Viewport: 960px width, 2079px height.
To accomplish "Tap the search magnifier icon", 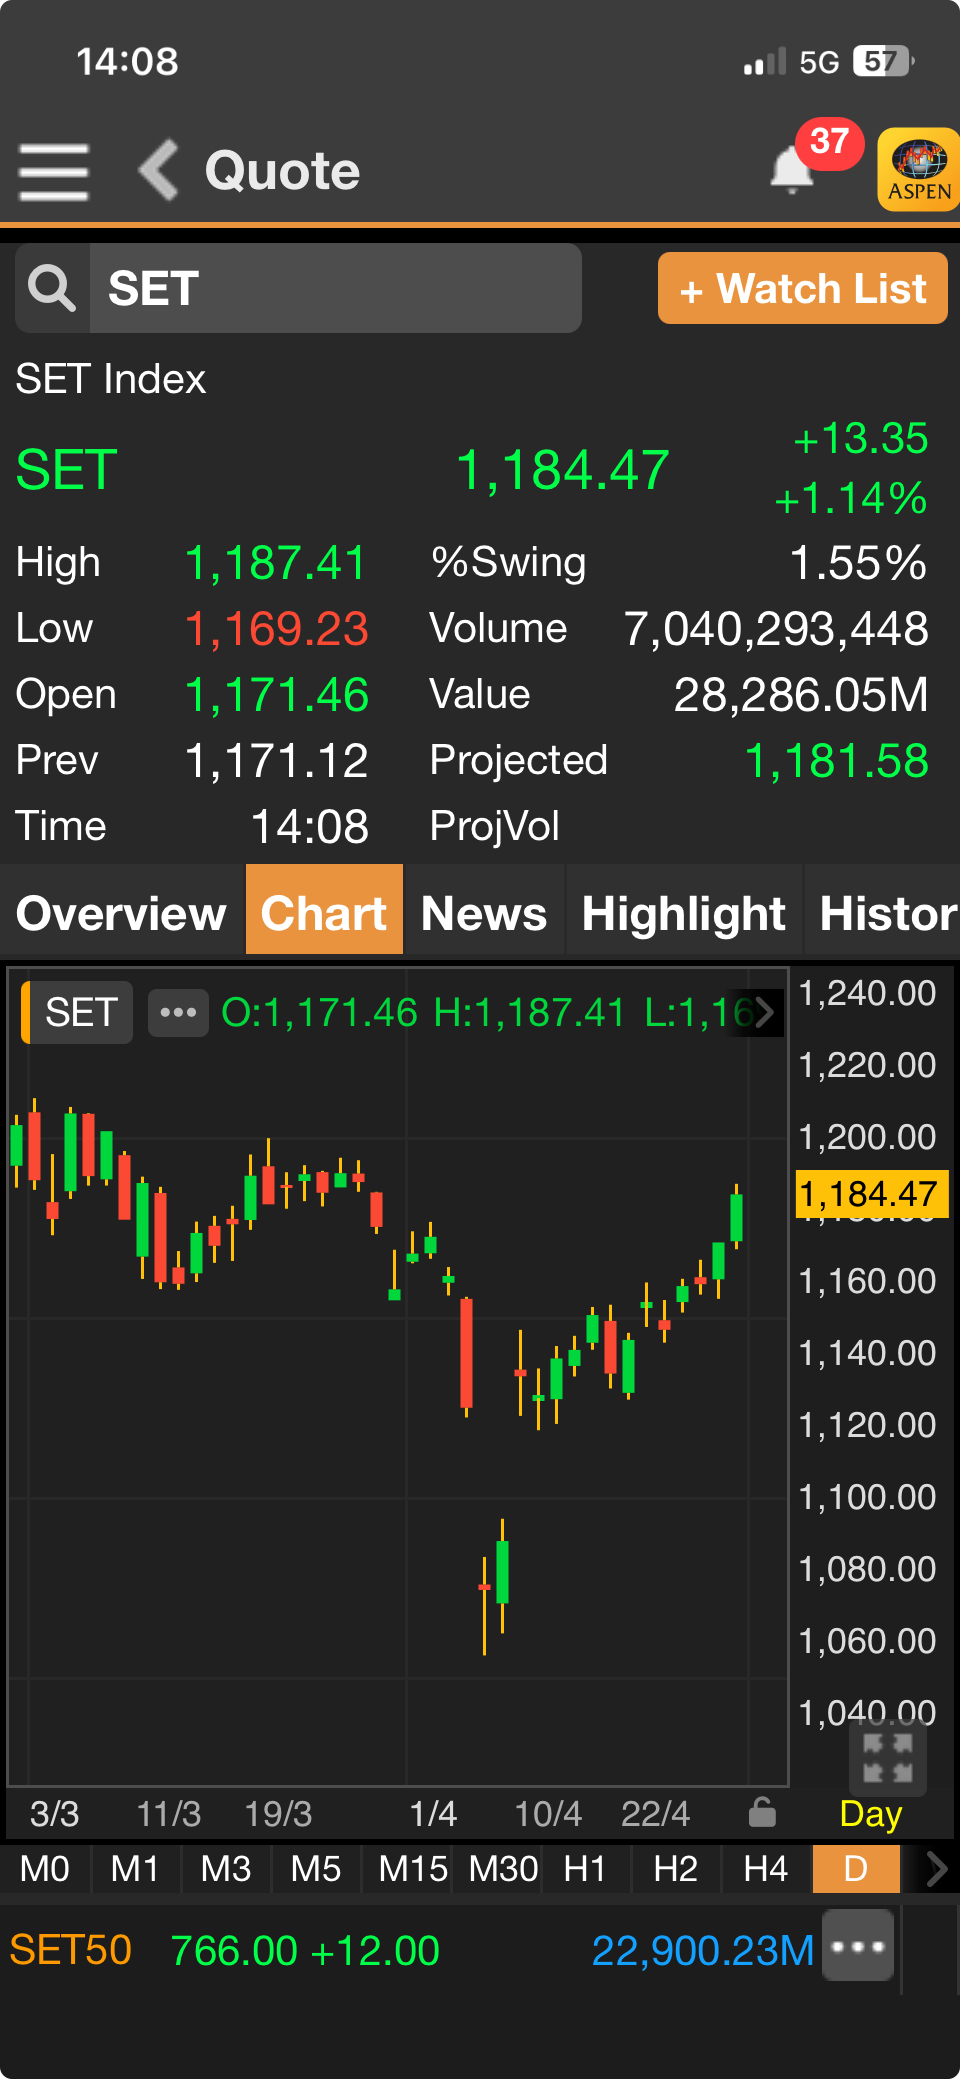I will coord(52,289).
